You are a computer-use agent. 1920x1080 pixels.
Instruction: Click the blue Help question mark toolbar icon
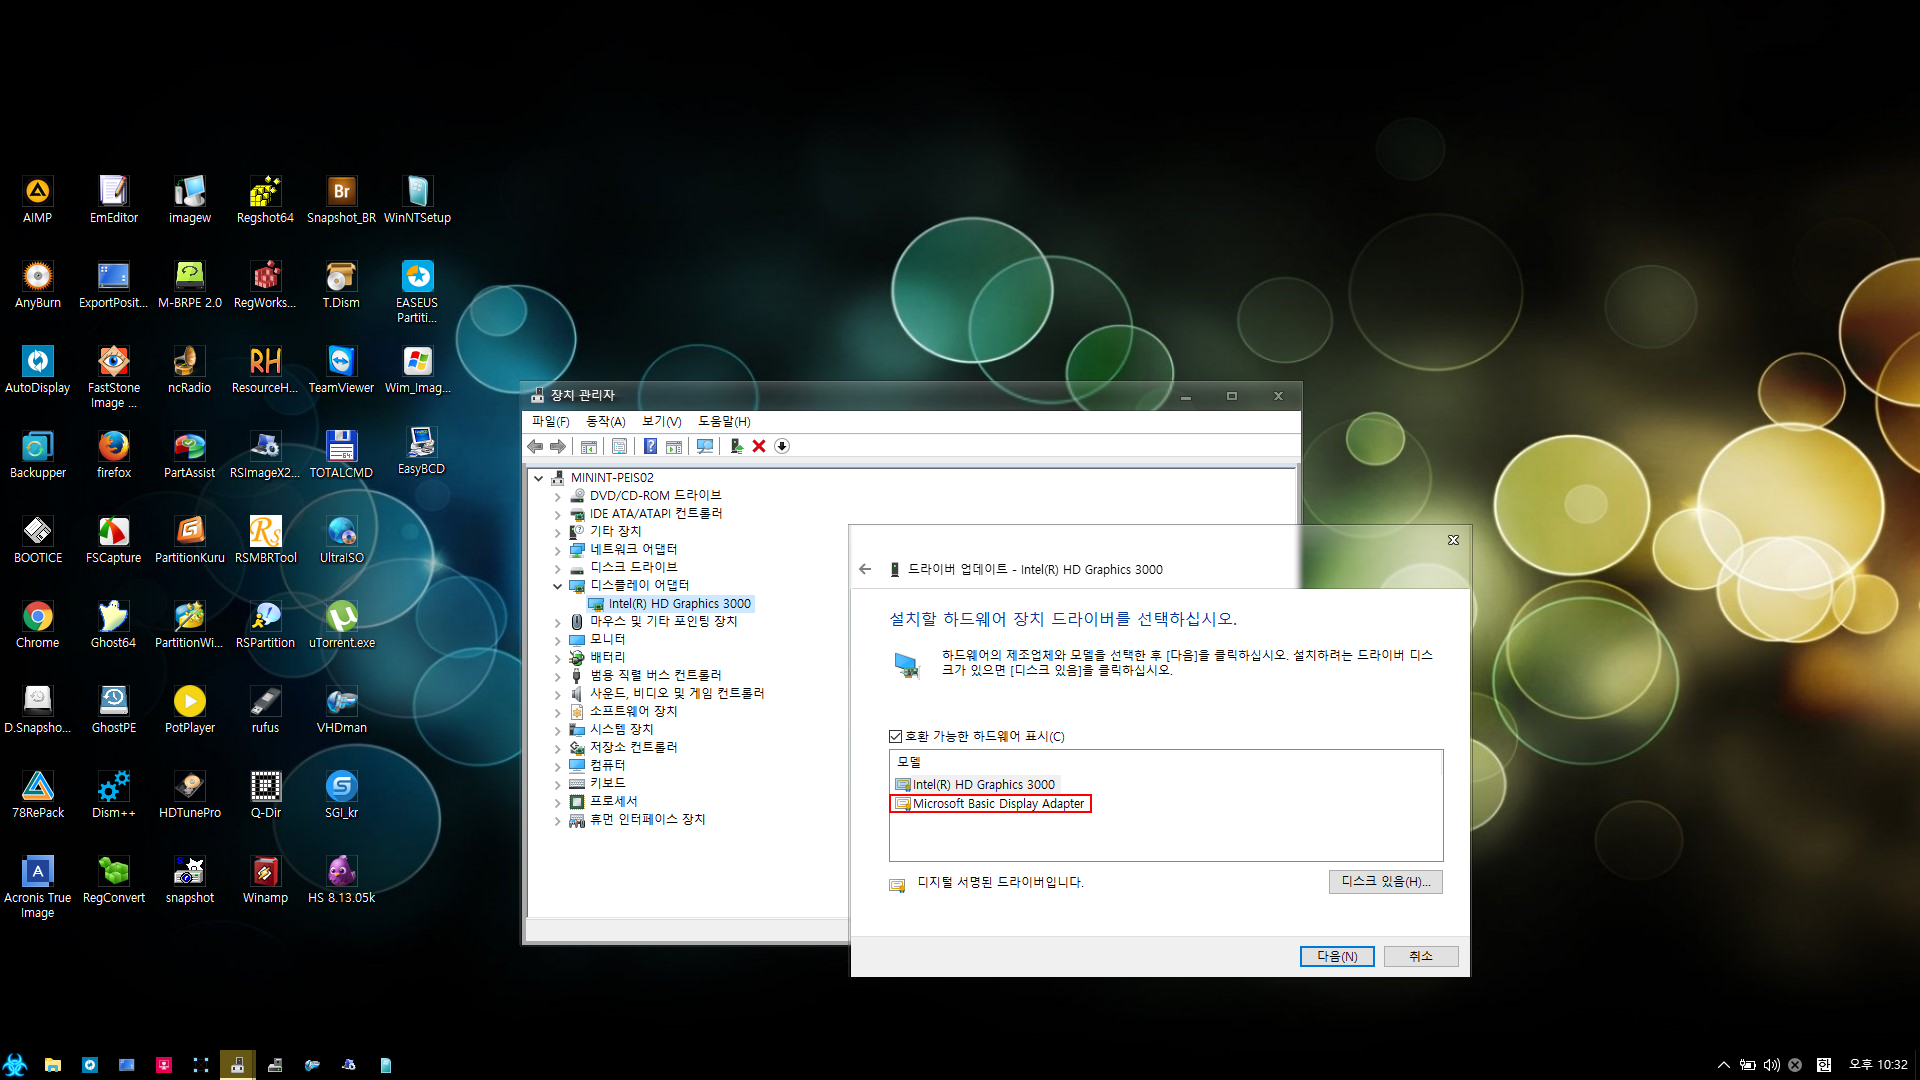(650, 446)
